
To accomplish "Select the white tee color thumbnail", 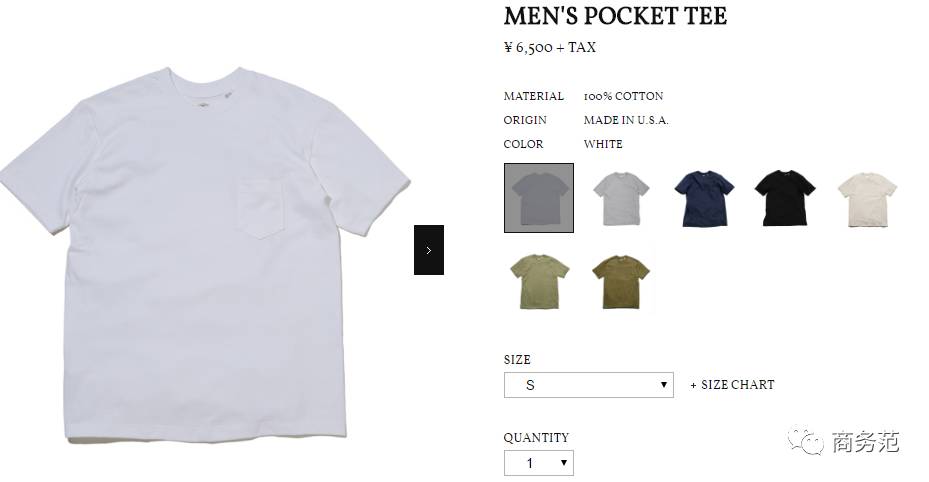I will [x=539, y=198].
